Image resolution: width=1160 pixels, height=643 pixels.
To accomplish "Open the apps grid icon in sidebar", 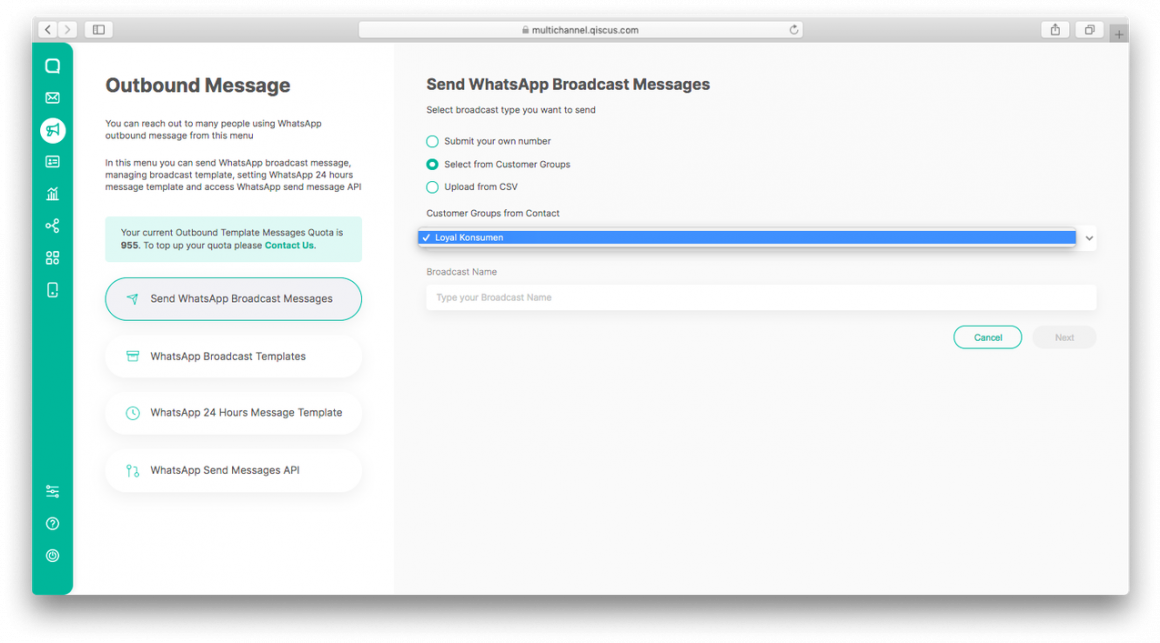I will (x=52, y=257).
